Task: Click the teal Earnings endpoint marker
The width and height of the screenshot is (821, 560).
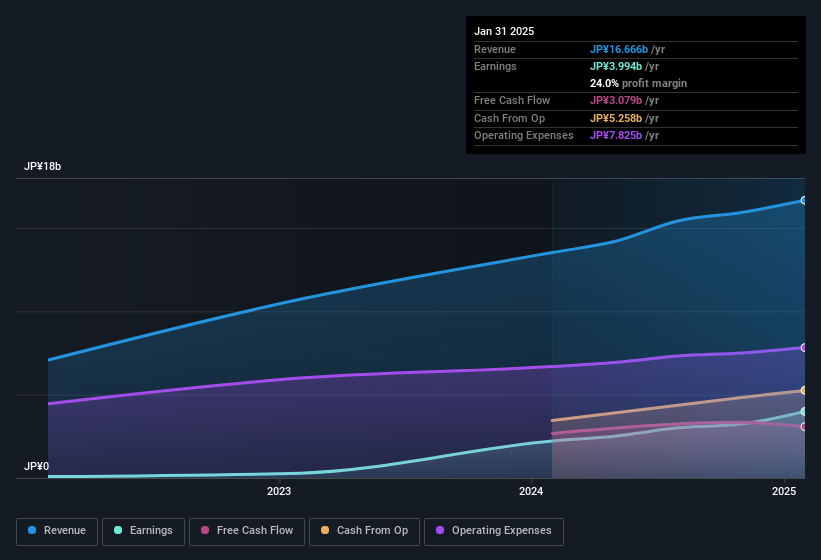Action: click(804, 412)
